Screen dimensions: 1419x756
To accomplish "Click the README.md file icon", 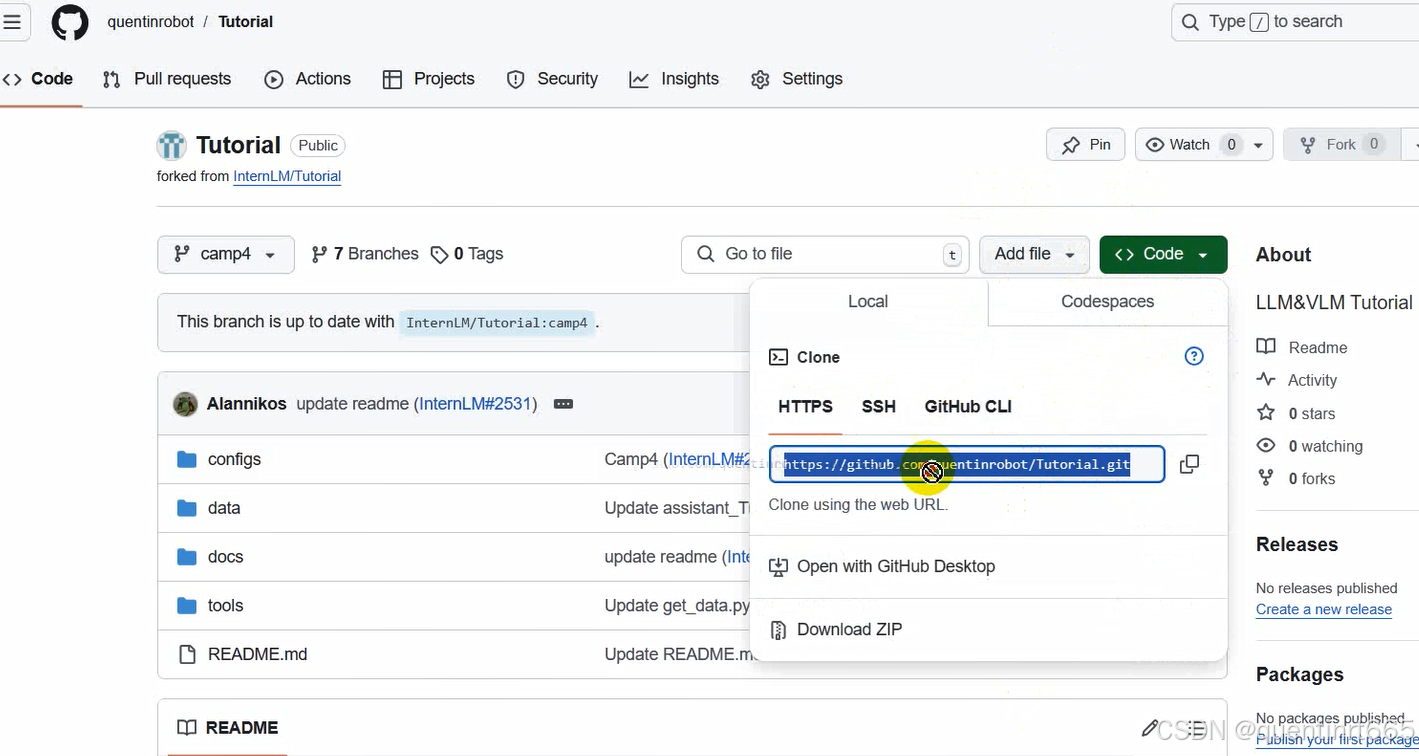I will [x=187, y=654].
